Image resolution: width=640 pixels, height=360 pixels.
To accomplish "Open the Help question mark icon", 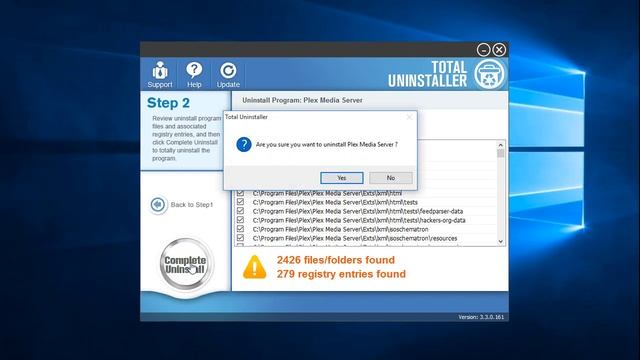I will click(x=194, y=74).
